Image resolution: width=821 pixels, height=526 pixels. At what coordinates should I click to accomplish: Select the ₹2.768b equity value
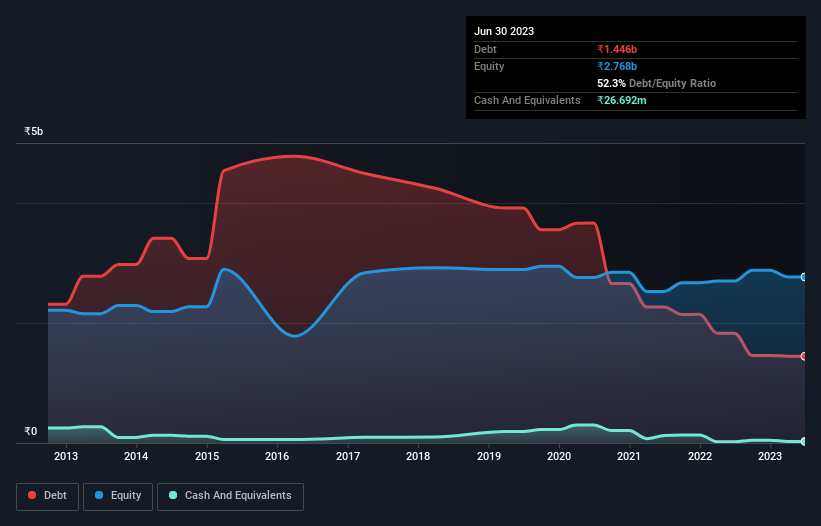pyautogui.click(x=617, y=66)
